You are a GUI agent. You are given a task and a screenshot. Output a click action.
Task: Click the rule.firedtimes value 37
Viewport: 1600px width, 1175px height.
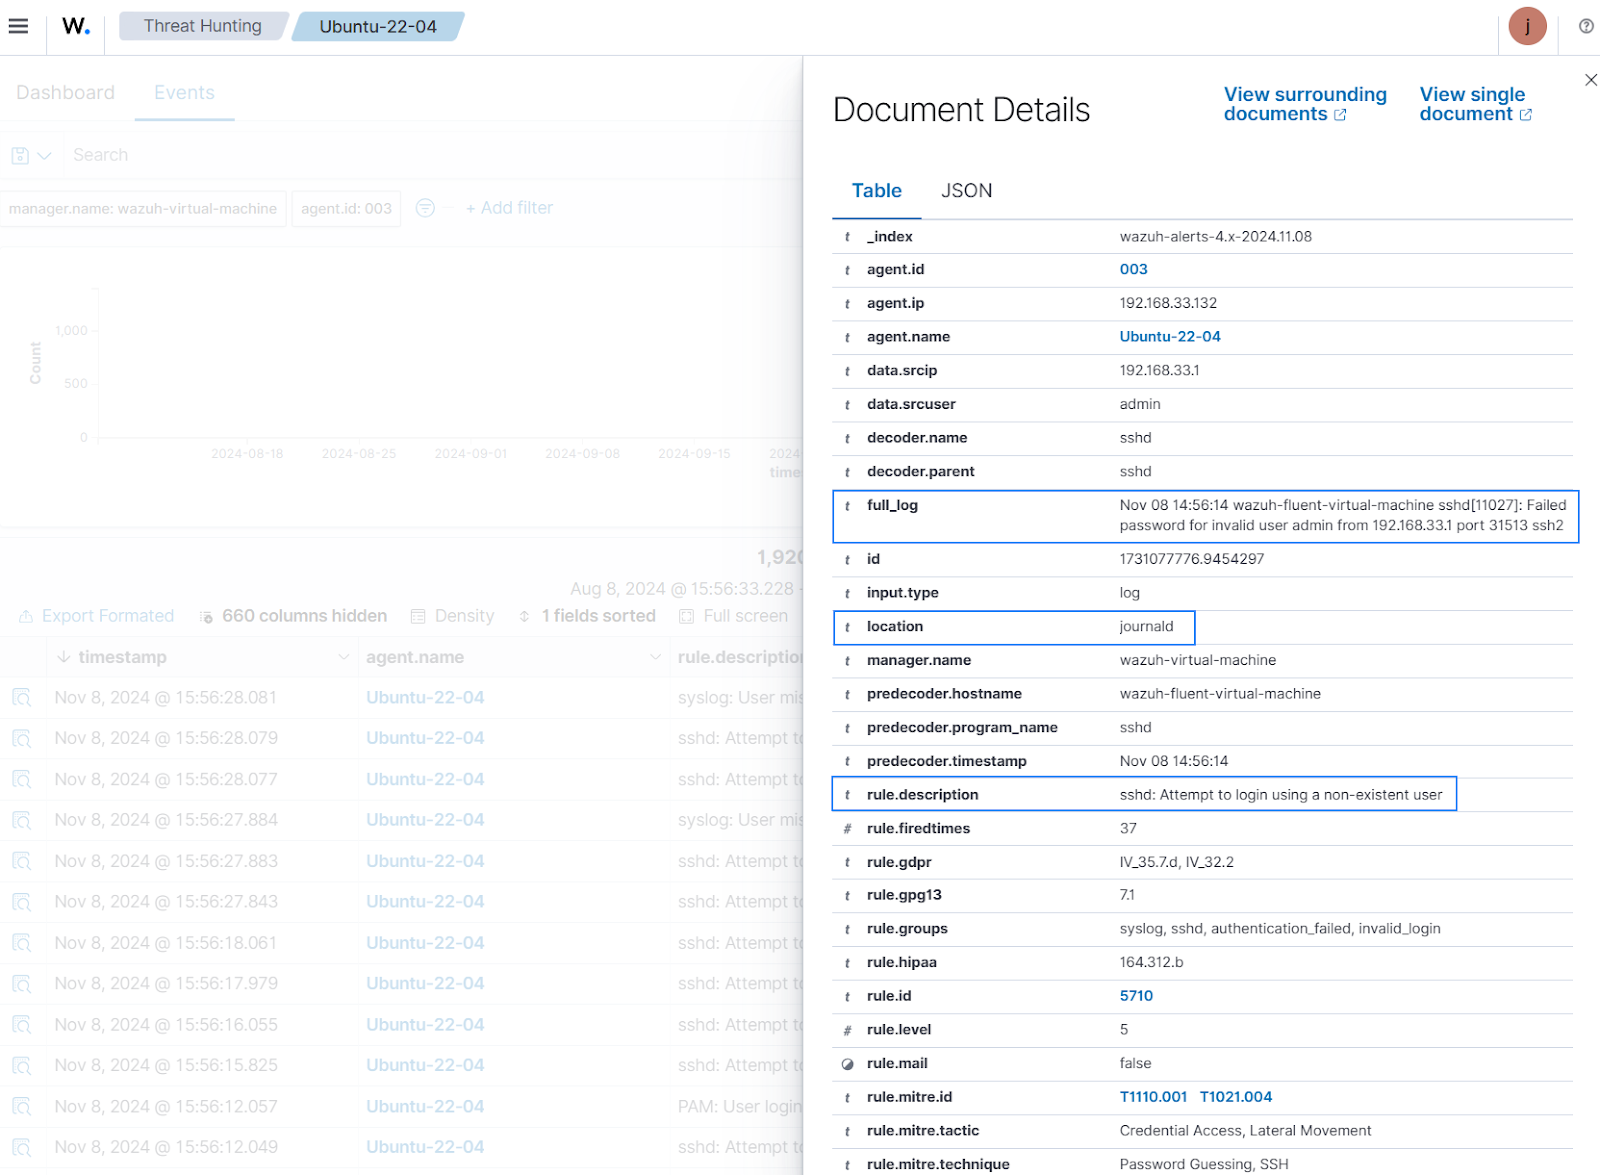pyautogui.click(x=1128, y=828)
